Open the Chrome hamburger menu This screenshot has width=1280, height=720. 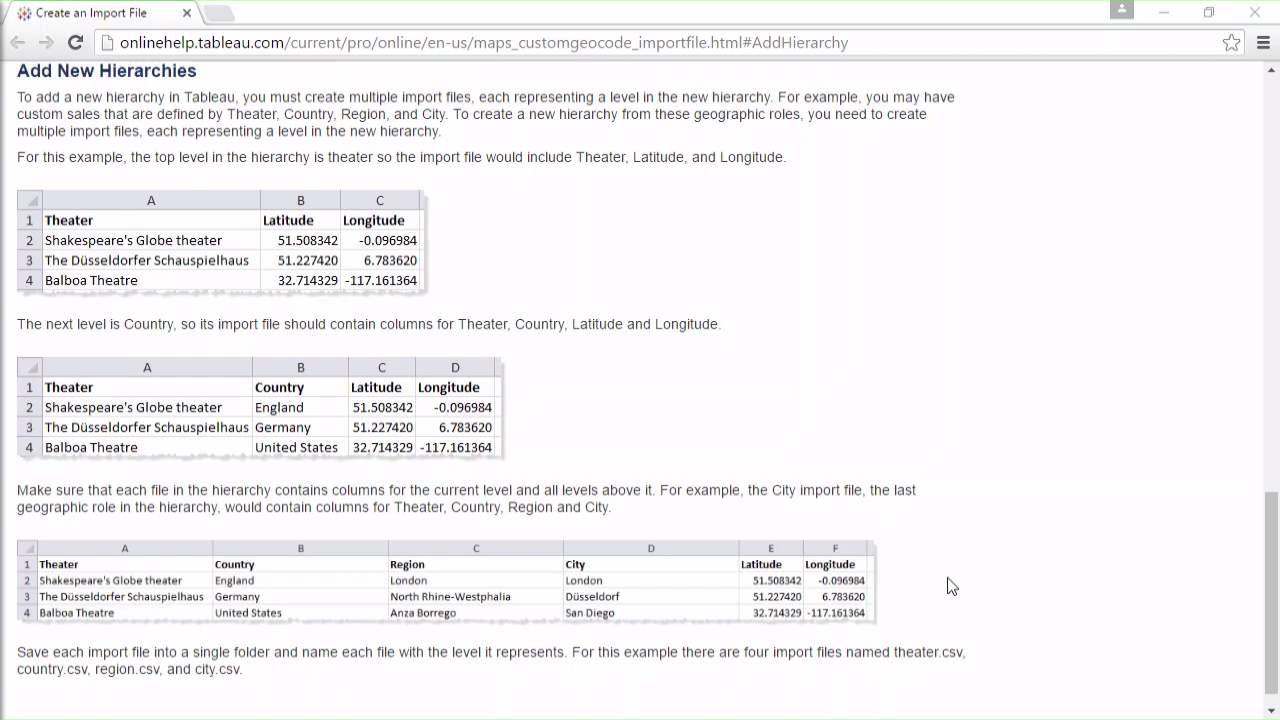point(1263,42)
